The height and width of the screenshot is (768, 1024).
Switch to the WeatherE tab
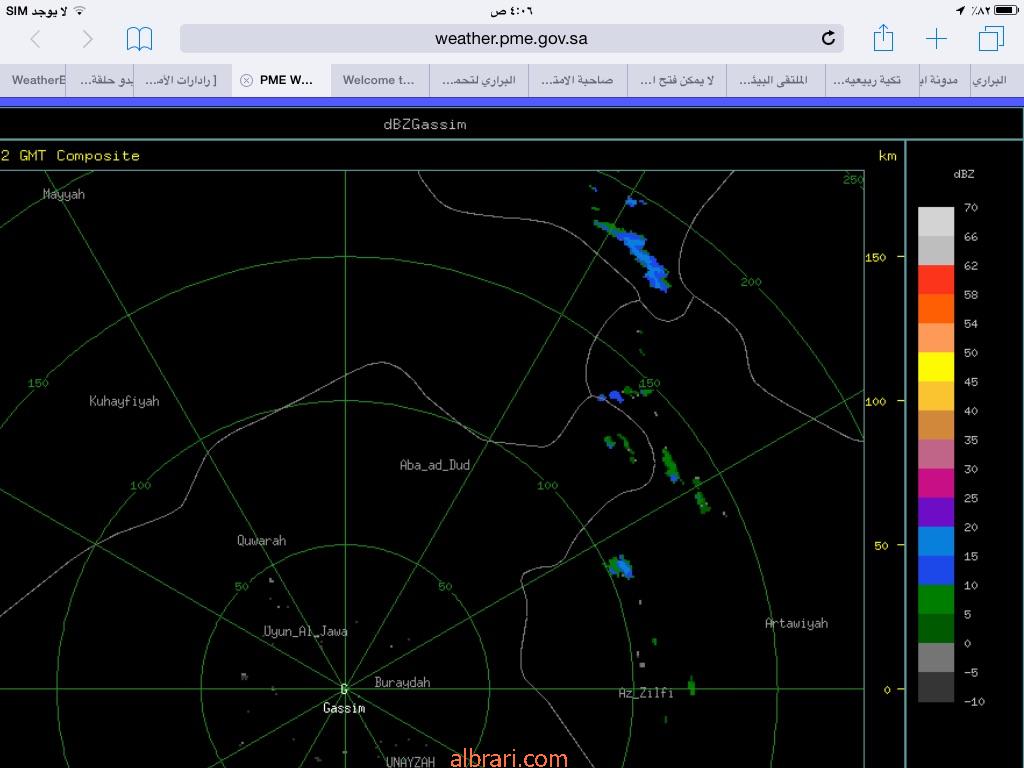(33, 80)
